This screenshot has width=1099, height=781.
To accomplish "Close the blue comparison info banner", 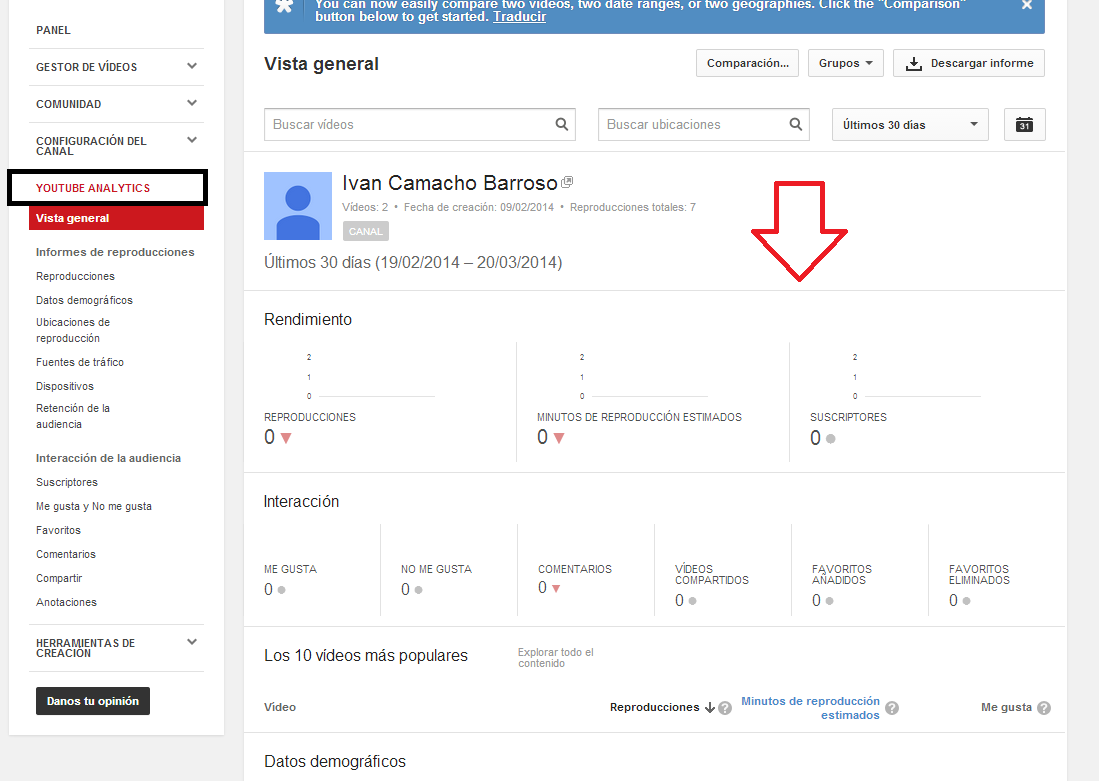I will tap(1027, 5).
